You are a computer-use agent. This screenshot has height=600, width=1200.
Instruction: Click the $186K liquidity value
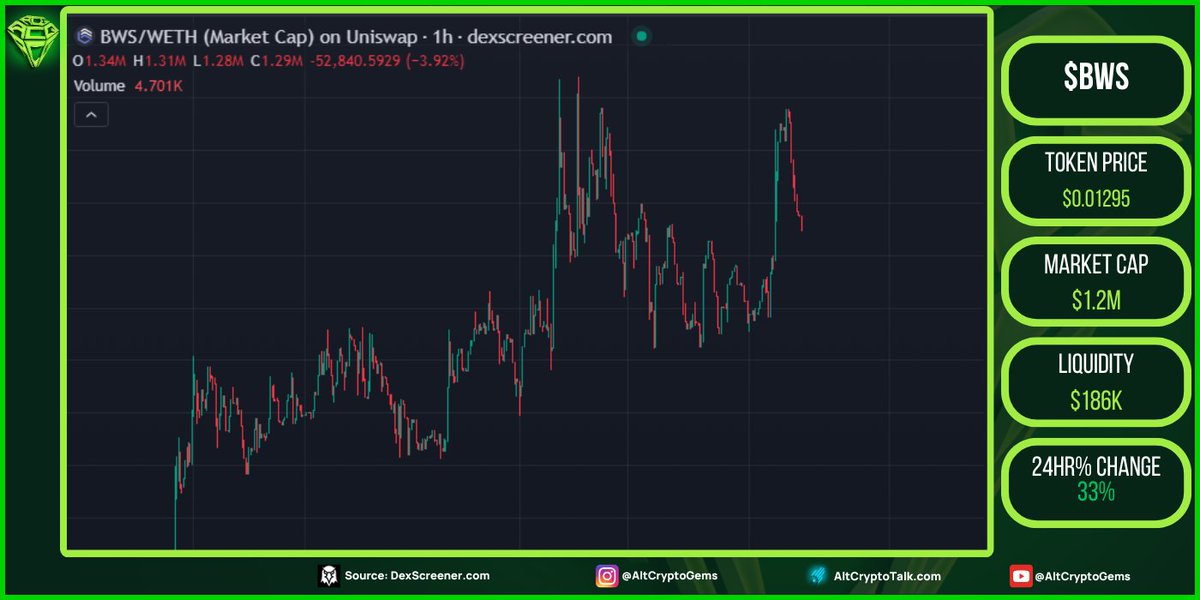[1096, 402]
